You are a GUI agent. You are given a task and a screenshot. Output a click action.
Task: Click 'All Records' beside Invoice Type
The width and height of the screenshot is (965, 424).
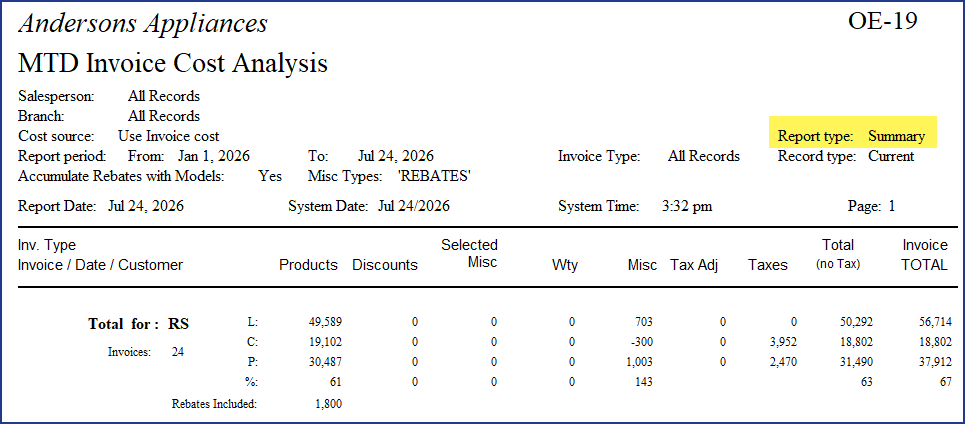point(703,156)
